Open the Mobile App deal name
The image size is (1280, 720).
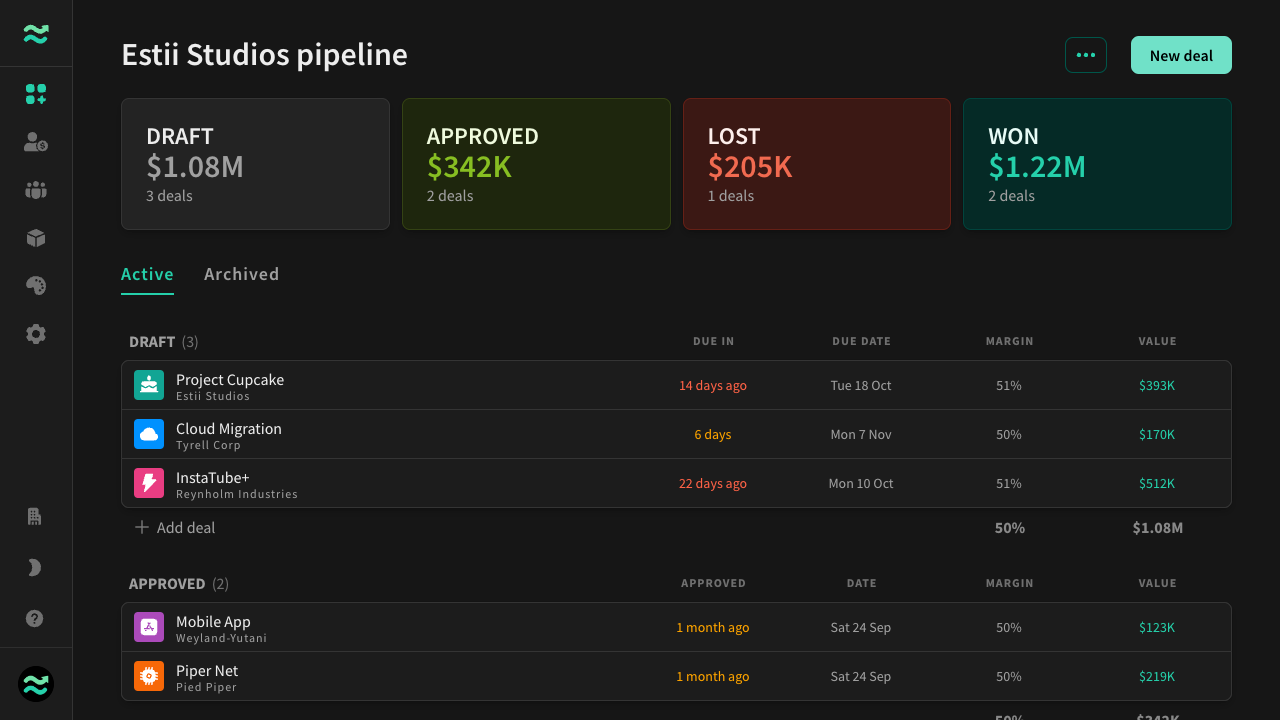coord(213,622)
